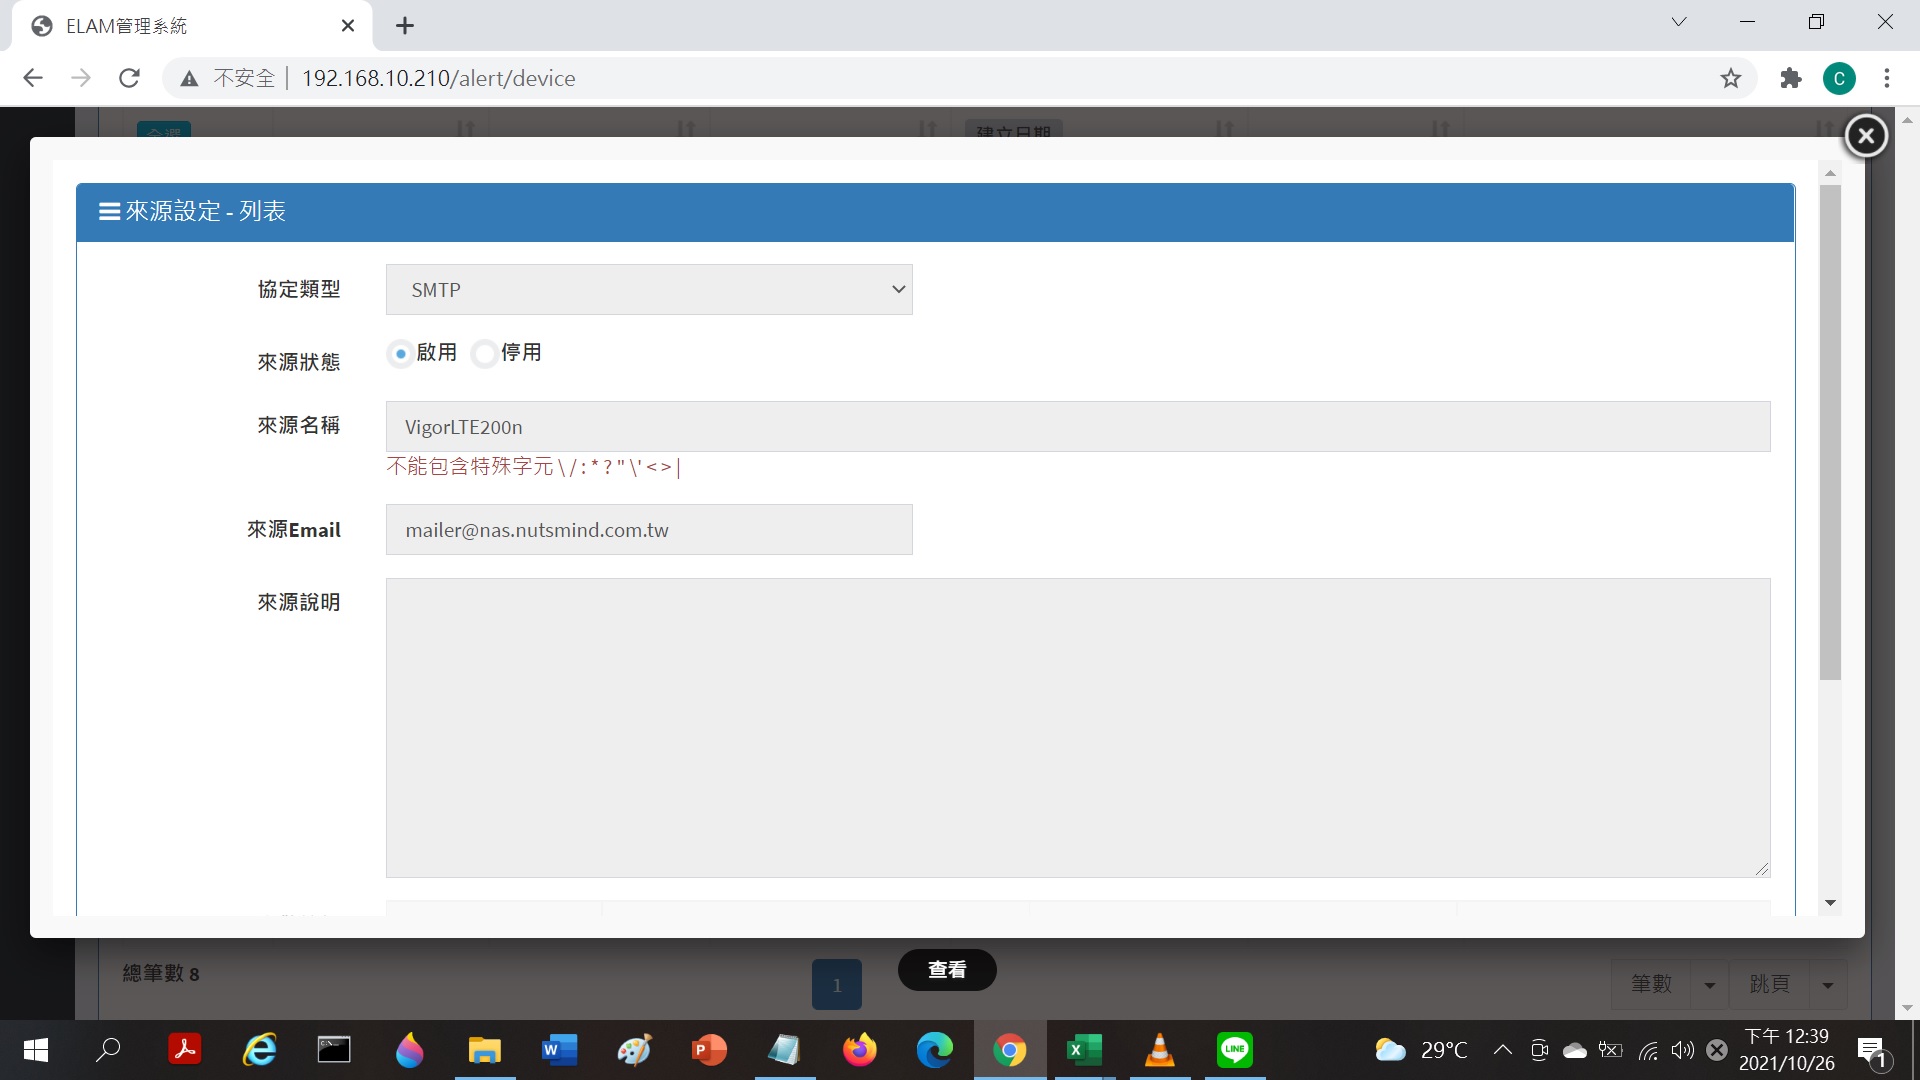Open File Explorer from taskbar
The height and width of the screenshot is (1080, 1920).
(484, 1050)
